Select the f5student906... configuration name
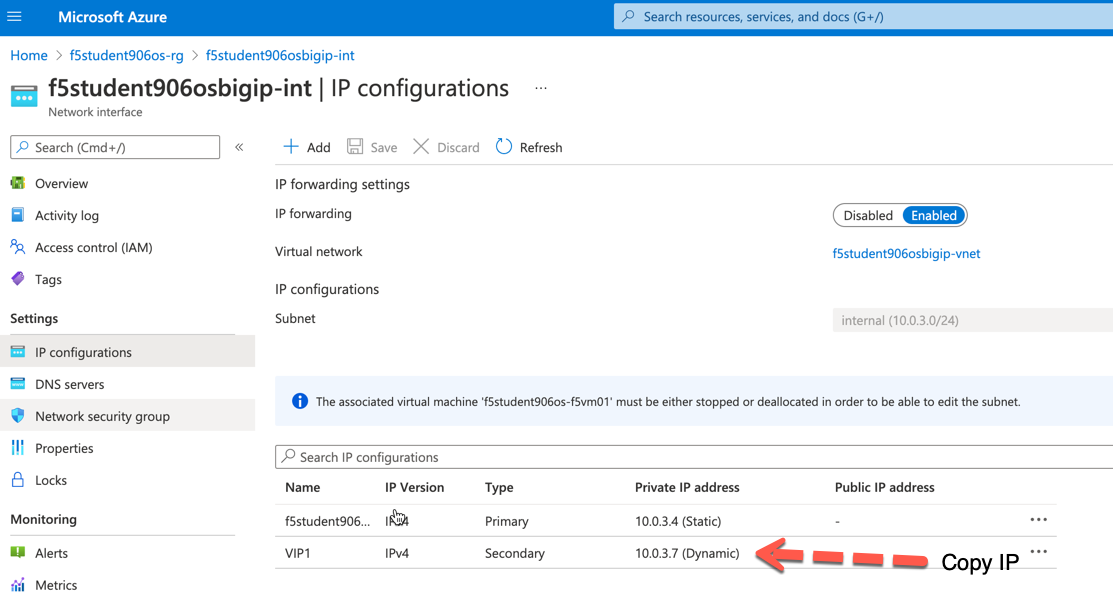Screen dimensions: 1113x603 tap(327, 521)
